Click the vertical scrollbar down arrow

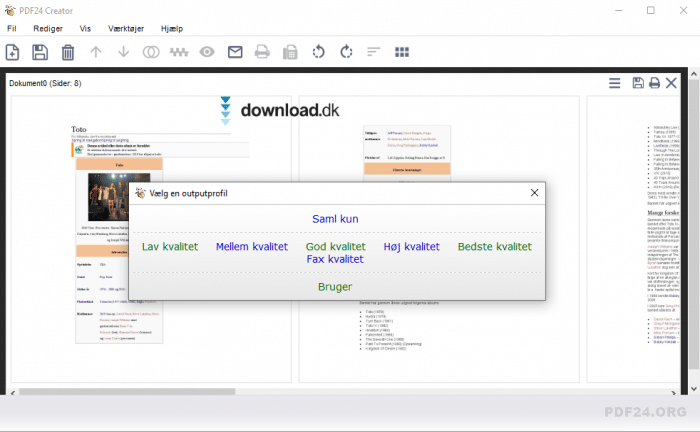click(x=694, y=389)
